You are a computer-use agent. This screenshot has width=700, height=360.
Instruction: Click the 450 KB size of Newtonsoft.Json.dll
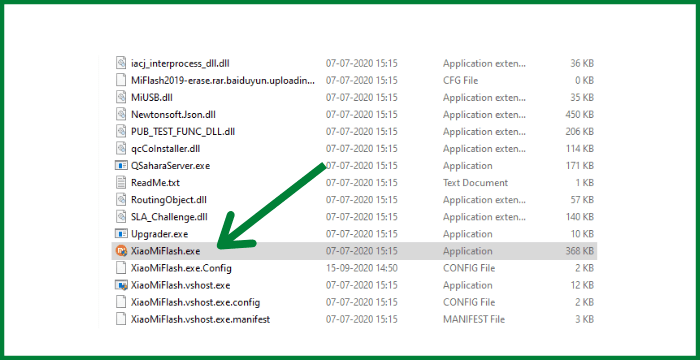click(x=579, y=115)
